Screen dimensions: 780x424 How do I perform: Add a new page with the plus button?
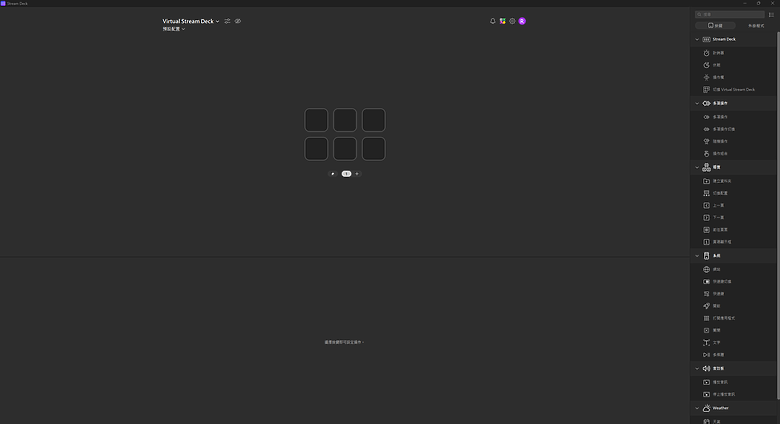[357, 174]
